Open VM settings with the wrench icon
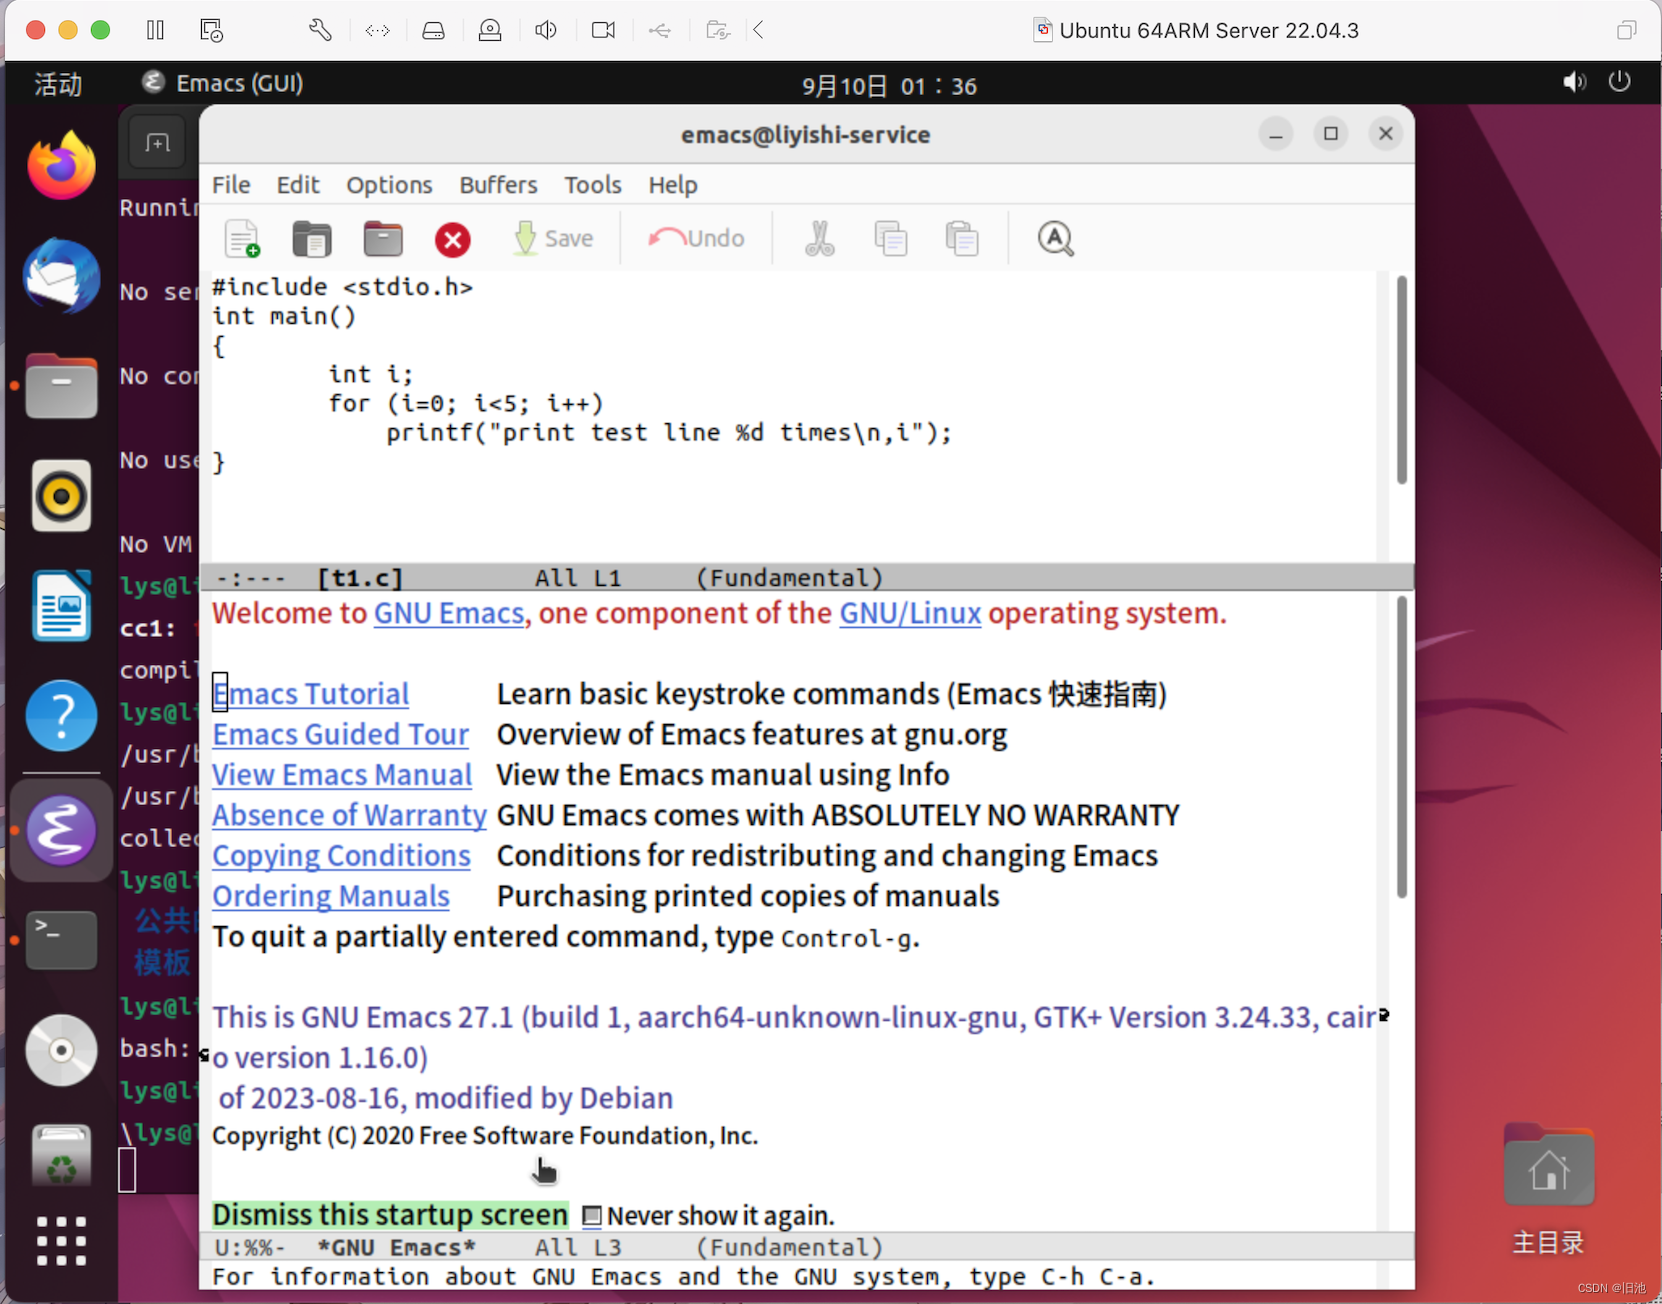The height and width of the screenshot is (1304, 1662). [320, 30]
